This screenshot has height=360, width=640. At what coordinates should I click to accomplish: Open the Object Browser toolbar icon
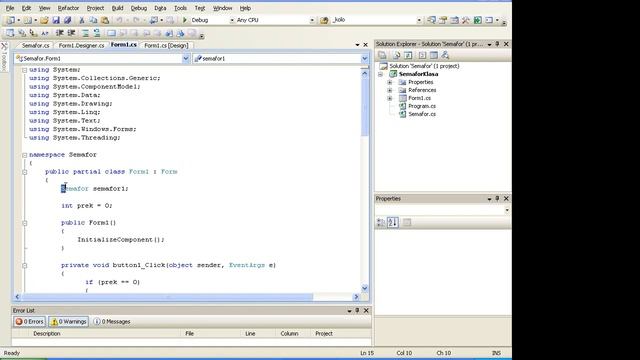coord(454,20)
